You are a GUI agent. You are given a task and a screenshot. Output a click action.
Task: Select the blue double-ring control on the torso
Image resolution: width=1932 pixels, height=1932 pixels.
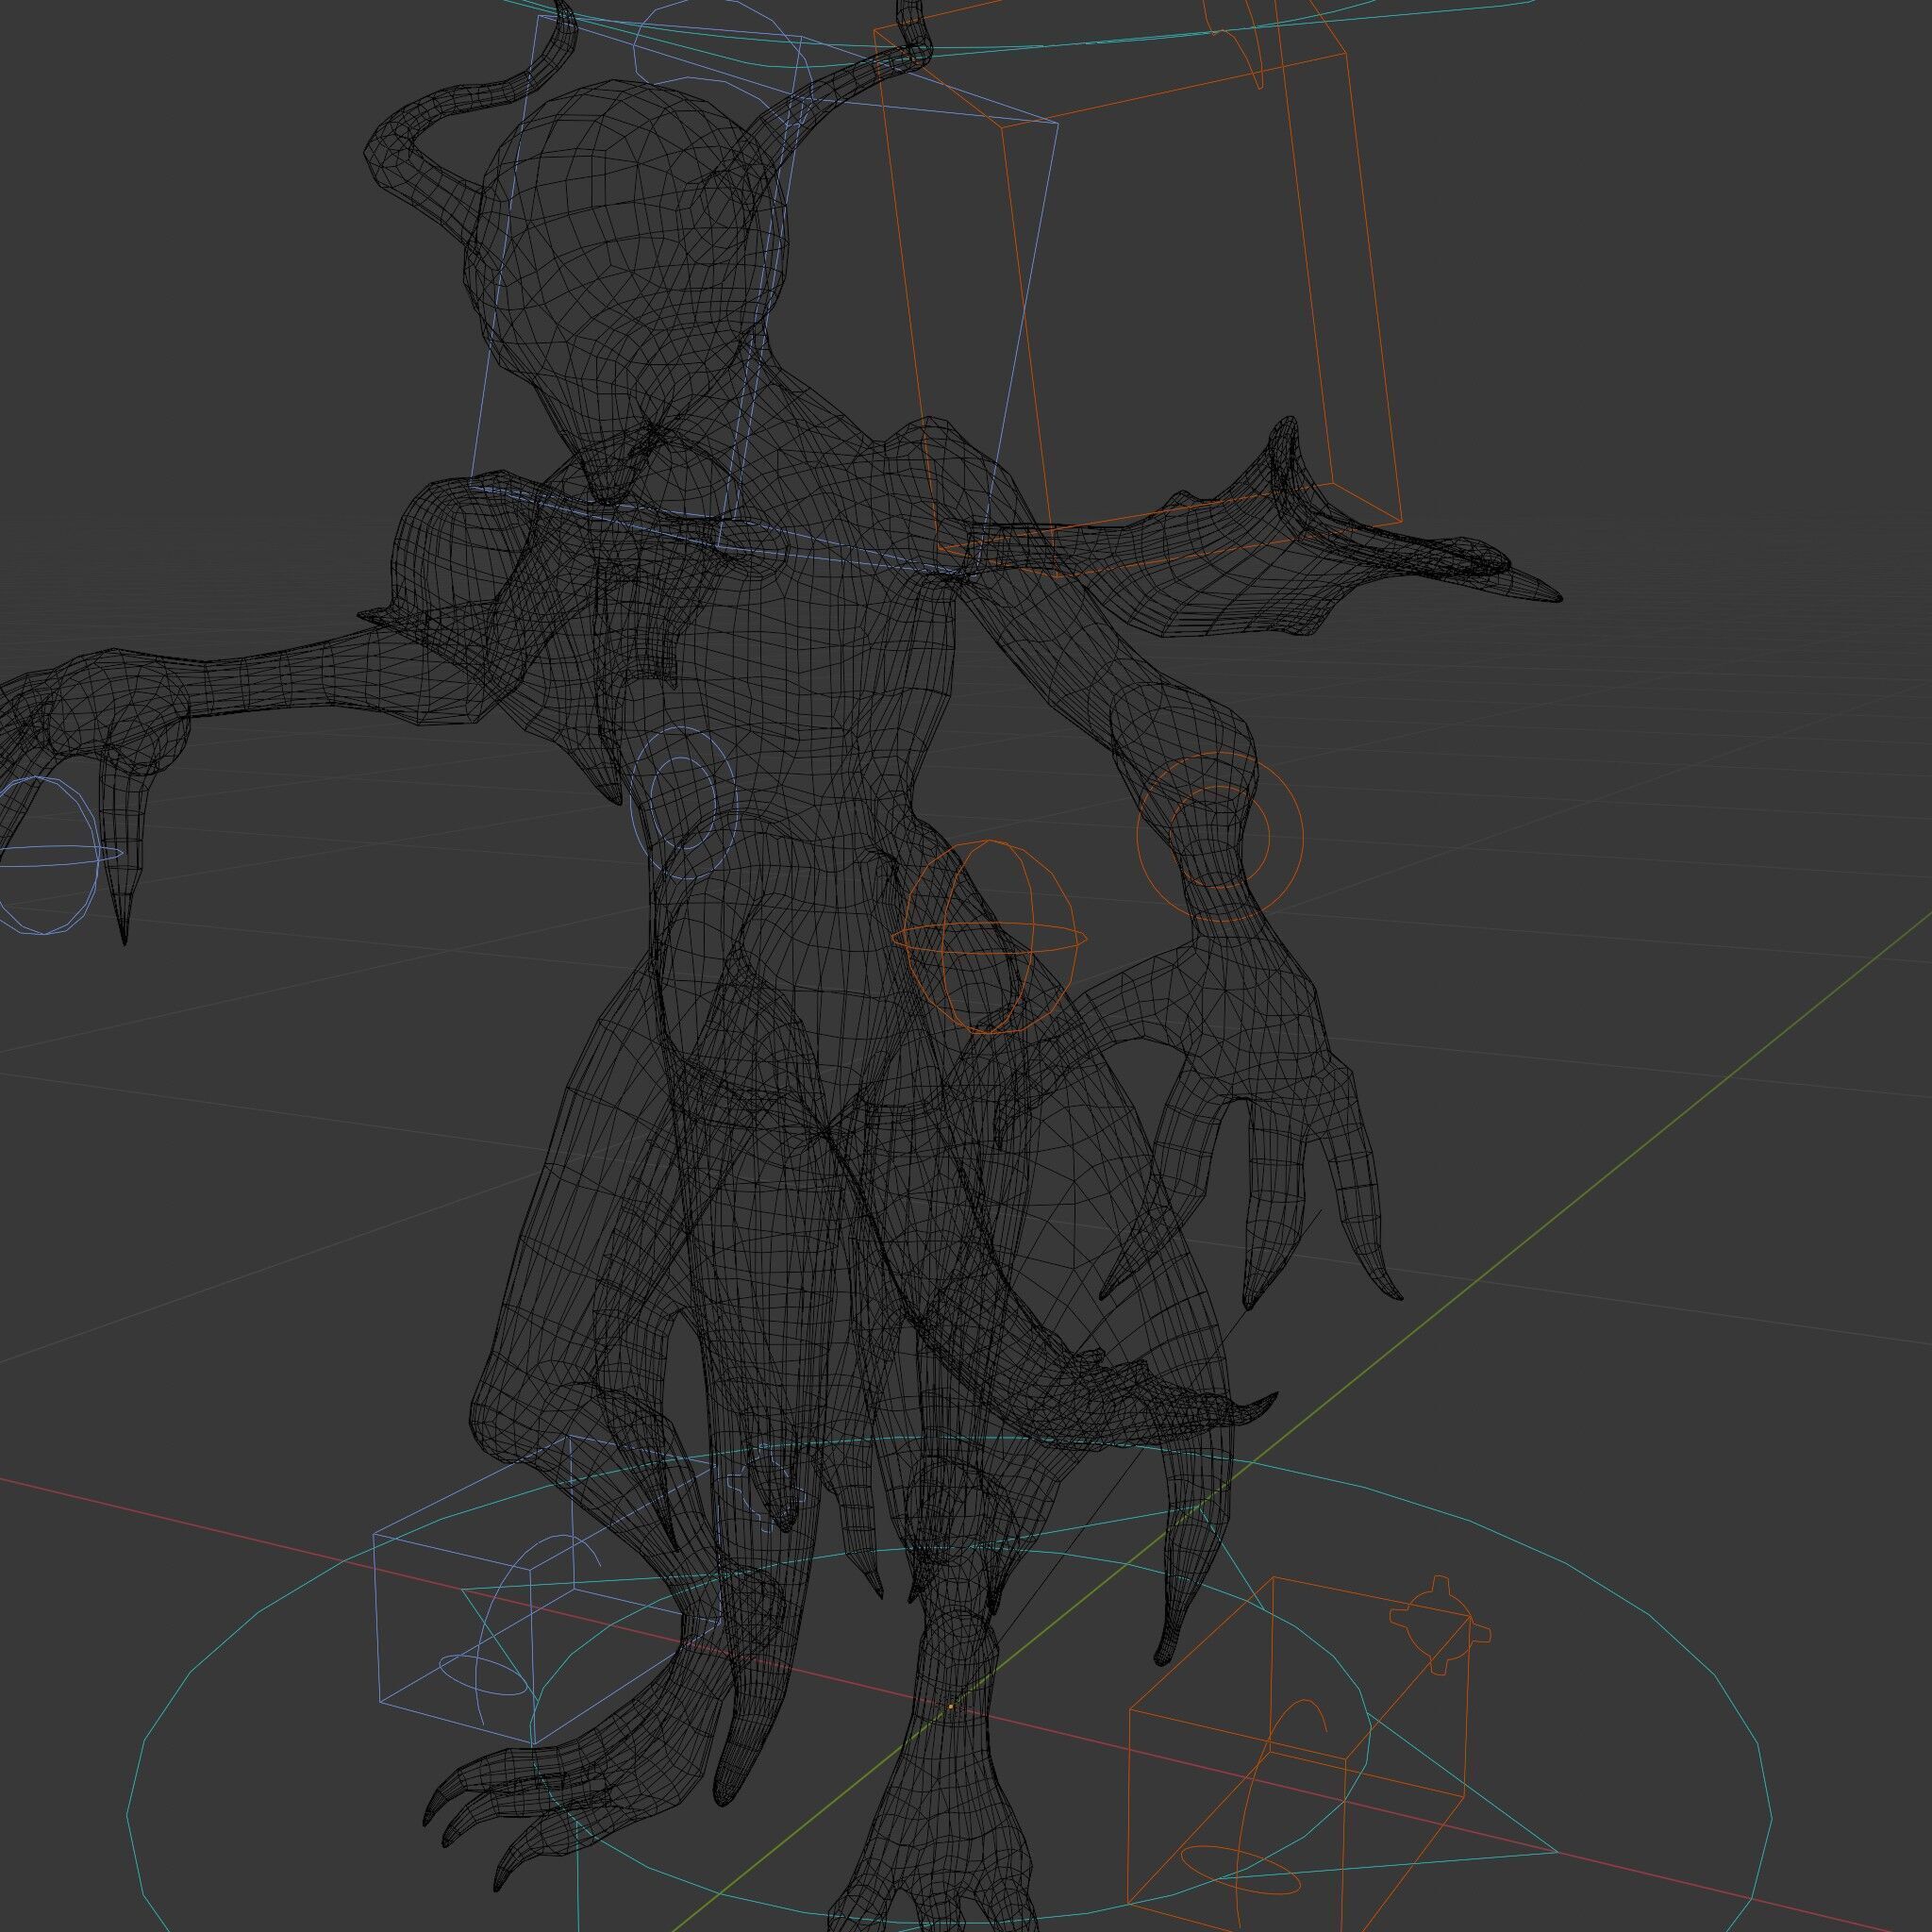(683, 802)
